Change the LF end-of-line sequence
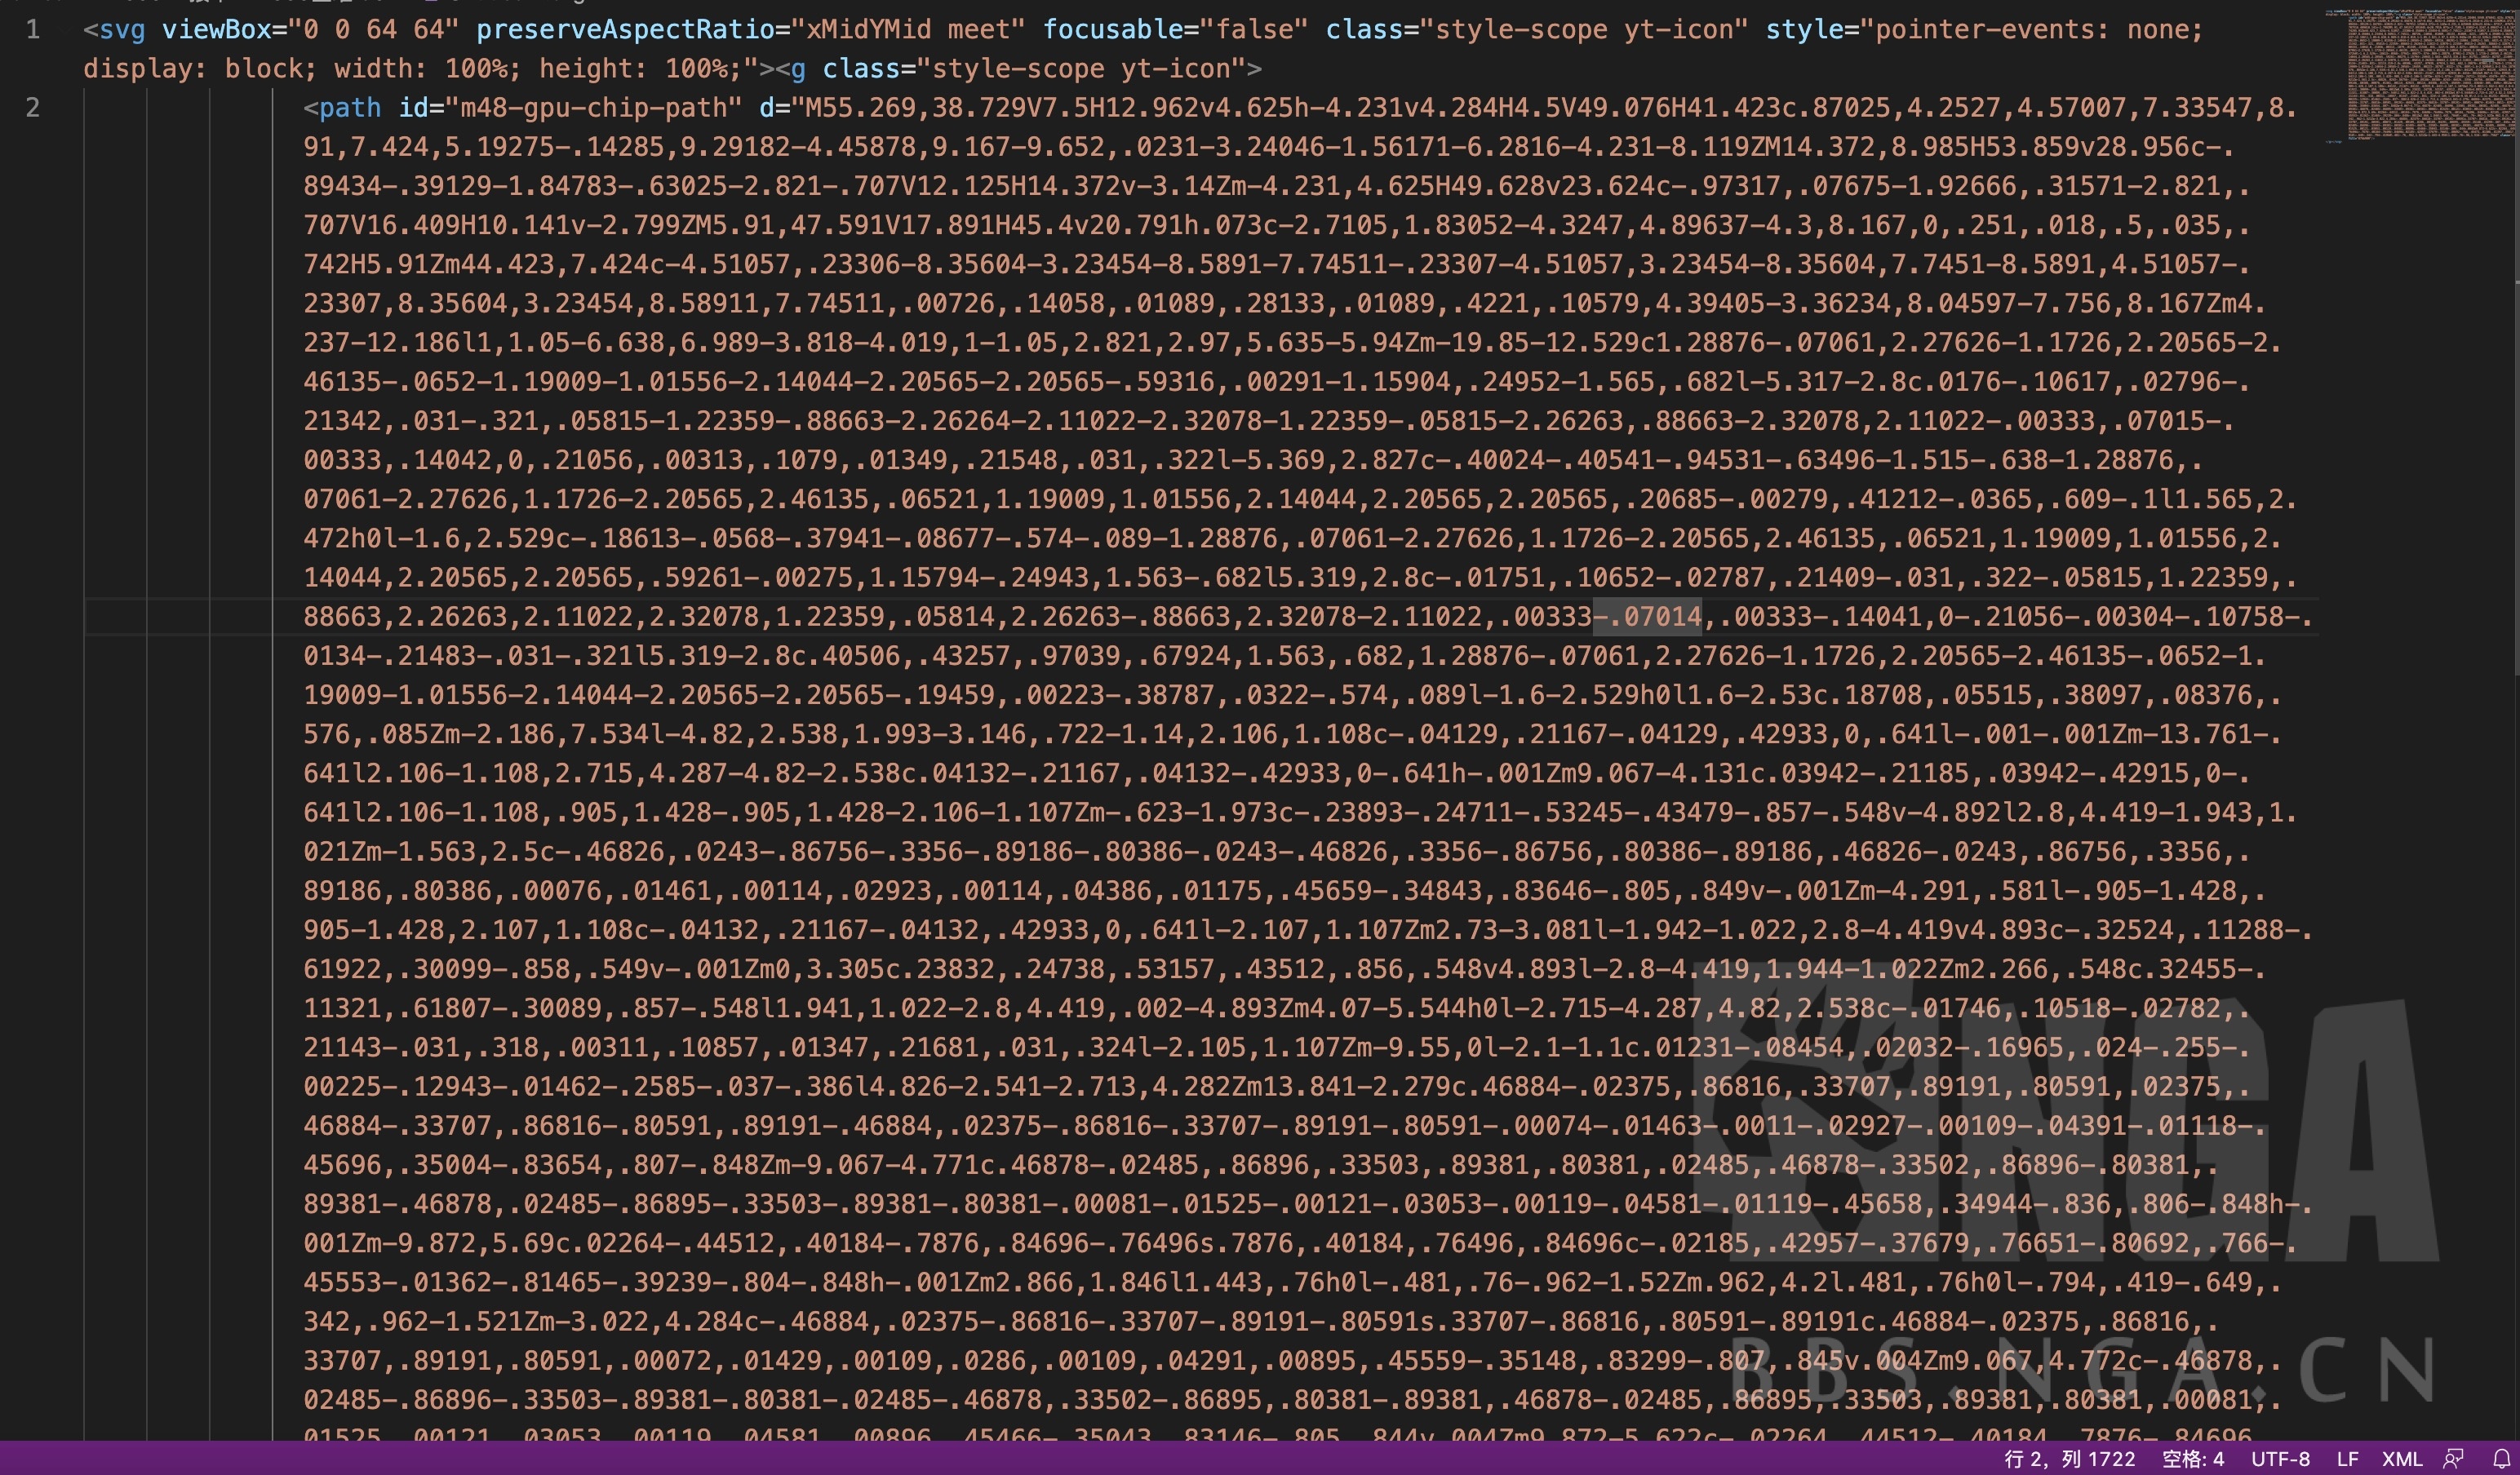 coord(2347,1459)
